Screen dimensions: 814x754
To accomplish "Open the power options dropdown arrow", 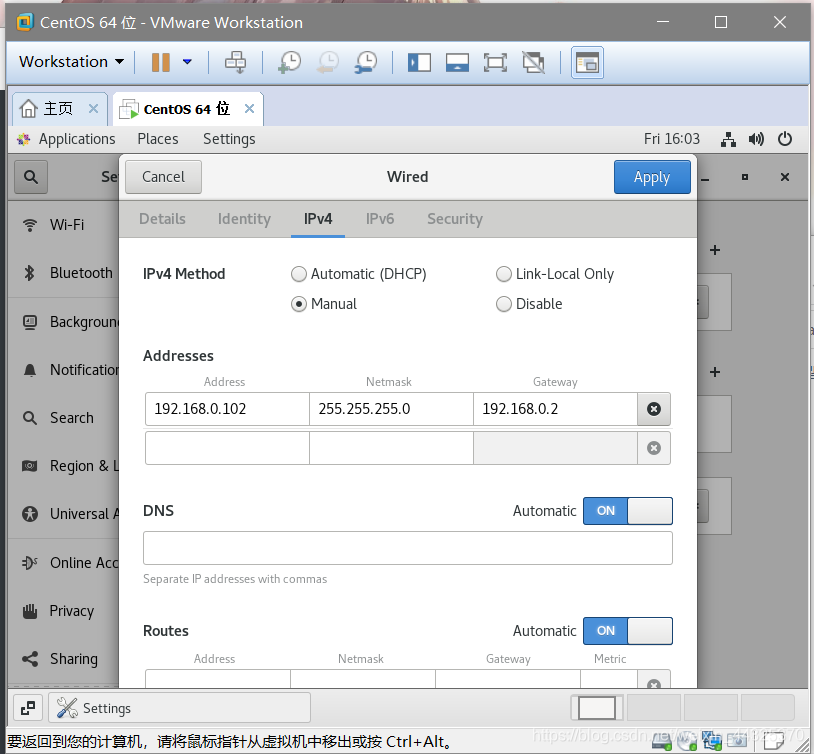I will [187, 62].
